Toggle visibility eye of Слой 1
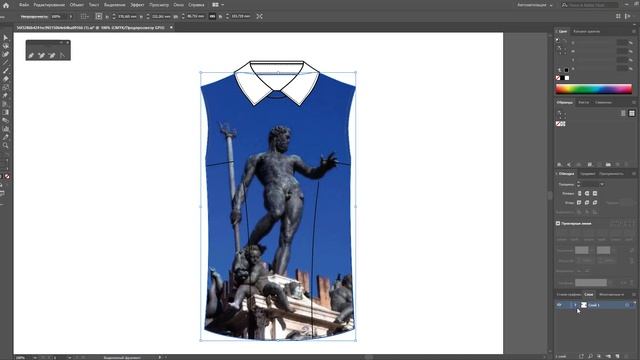This screenshot has width=640, height=360. tap(559, 305)
